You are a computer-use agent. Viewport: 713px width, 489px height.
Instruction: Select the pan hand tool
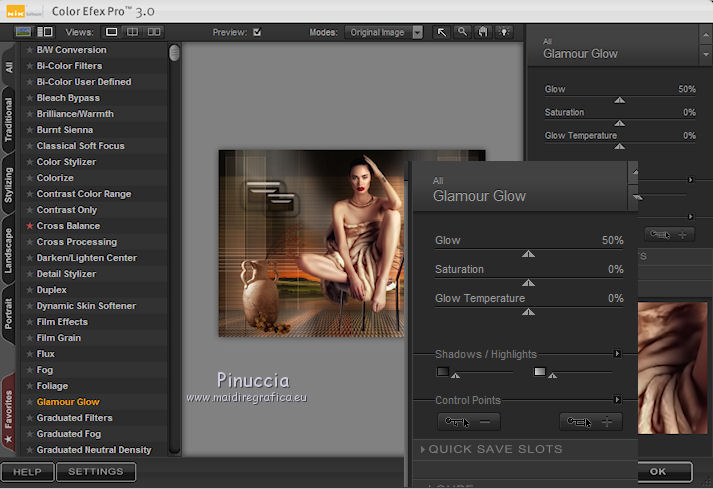pyautogui.click(x=482, y=32)
